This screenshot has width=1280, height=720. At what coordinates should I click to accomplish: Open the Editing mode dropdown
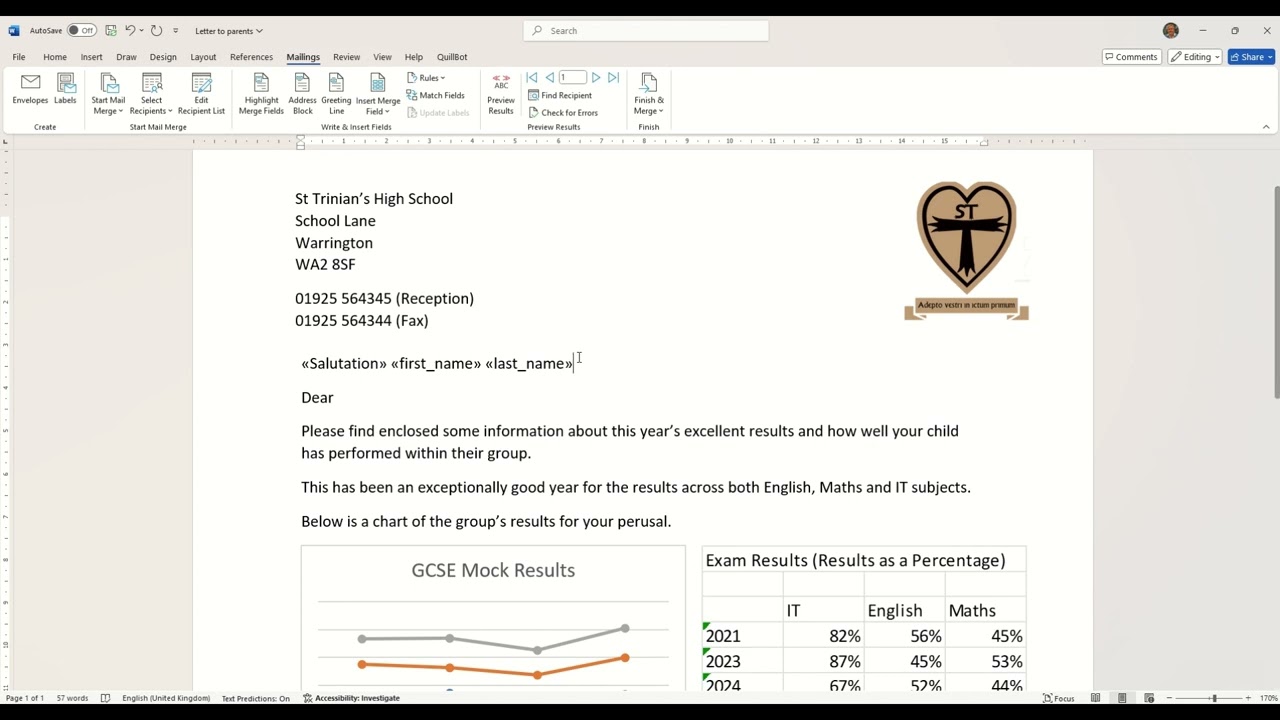coord(1195,57)
